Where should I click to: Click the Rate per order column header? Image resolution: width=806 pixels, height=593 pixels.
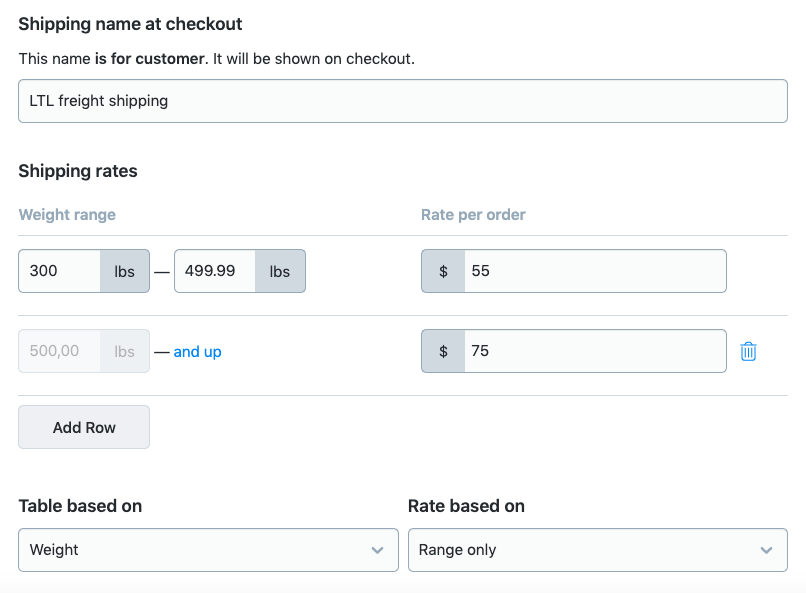coord(473,215)
